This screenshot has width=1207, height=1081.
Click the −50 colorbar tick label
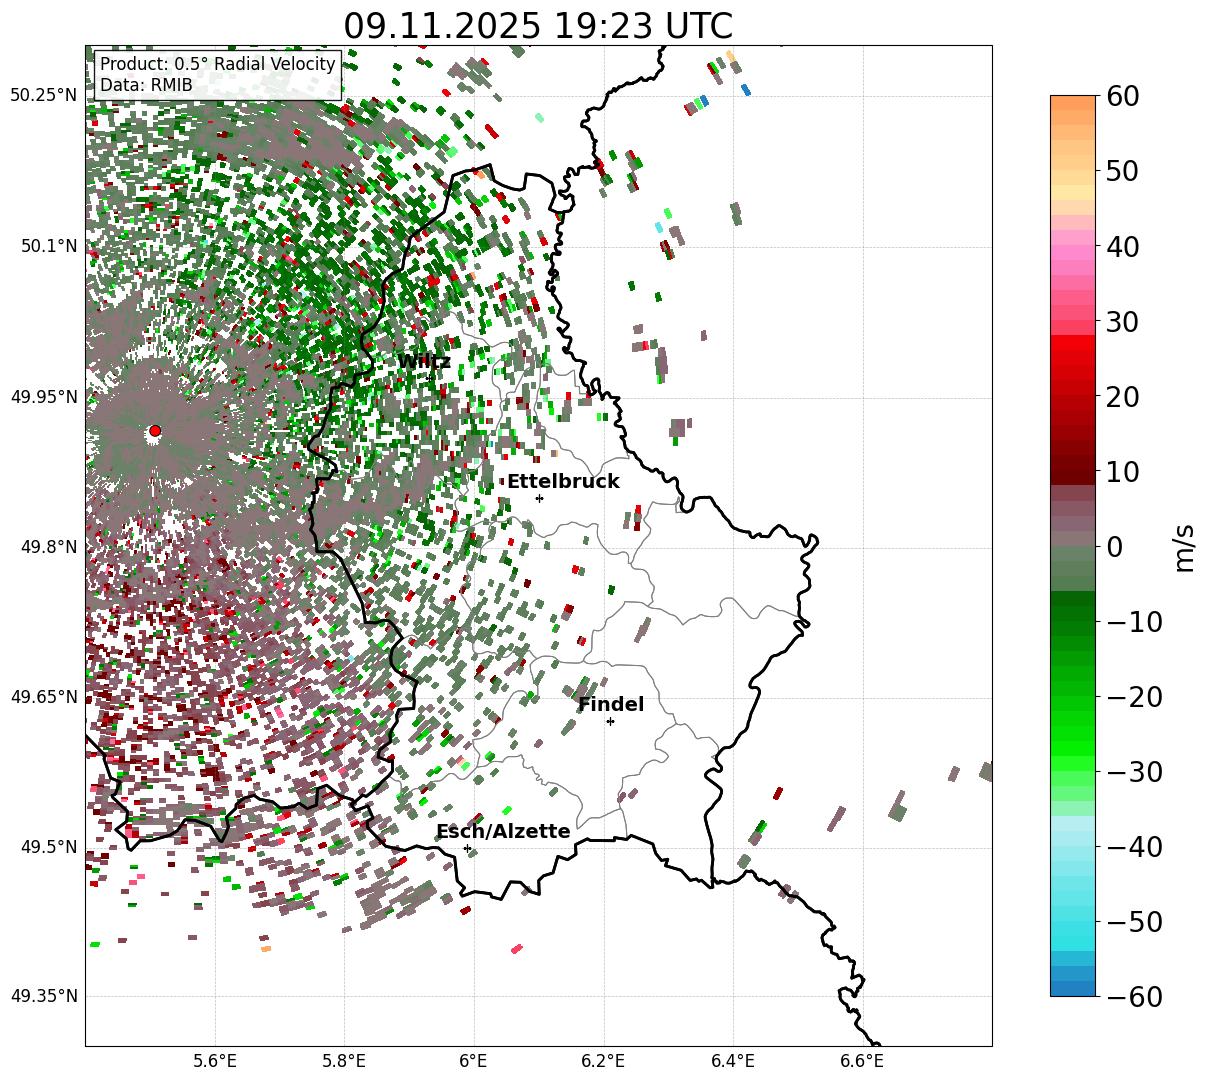[x=1134, y=921]
